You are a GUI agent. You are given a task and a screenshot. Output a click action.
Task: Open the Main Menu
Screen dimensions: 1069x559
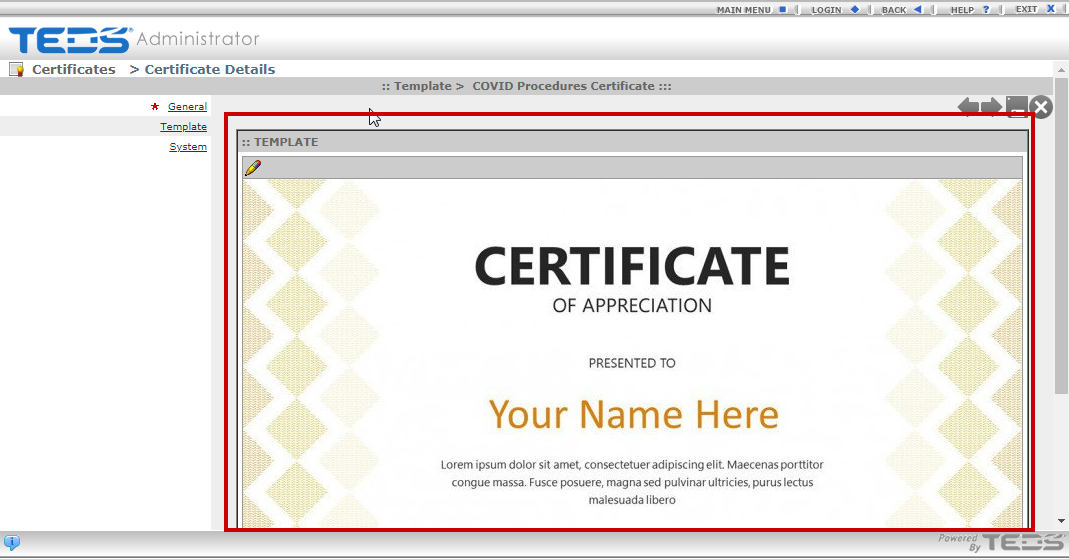[x=750, y=10]
